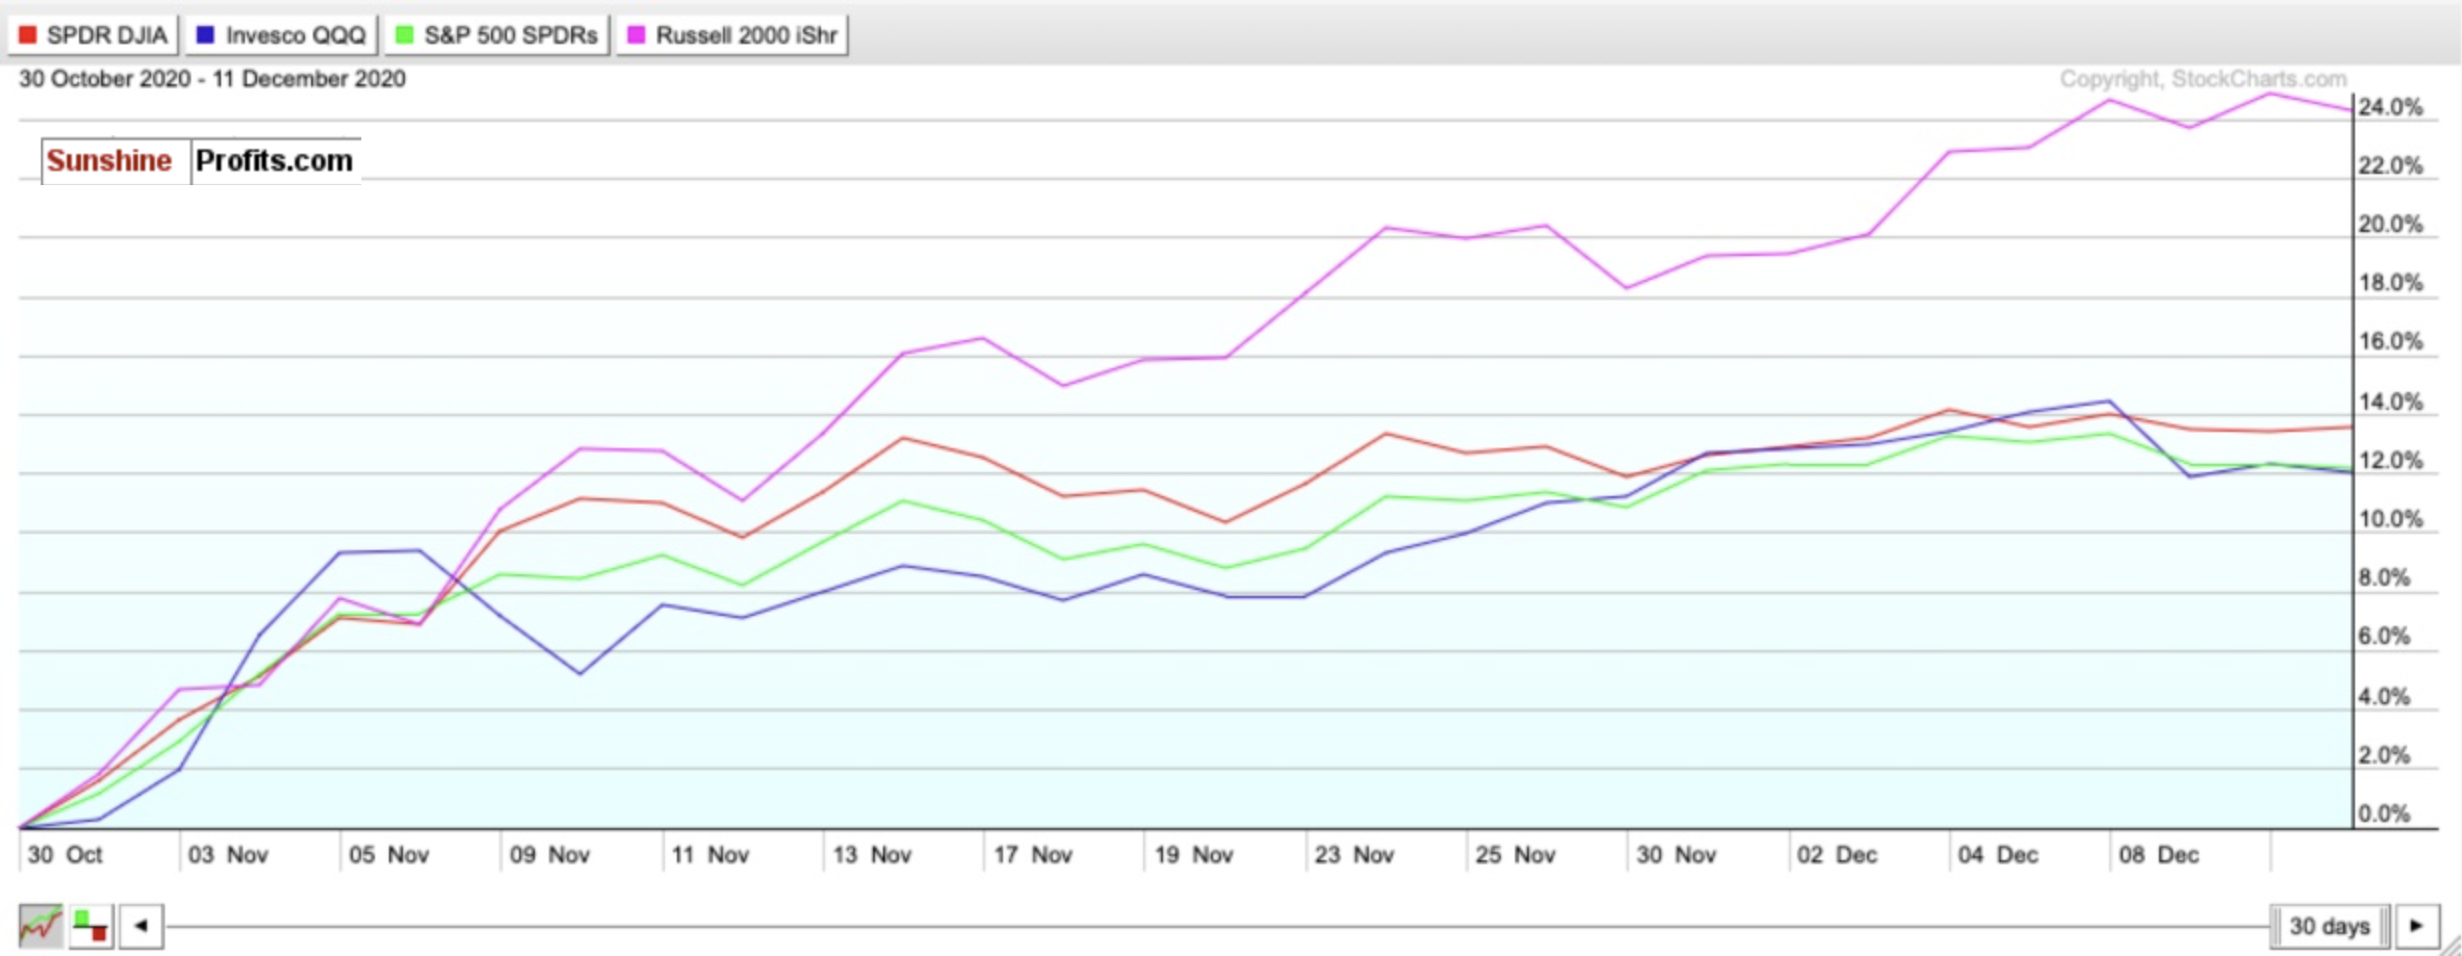Click the 04 Dec axis label

pos(1998,855)
